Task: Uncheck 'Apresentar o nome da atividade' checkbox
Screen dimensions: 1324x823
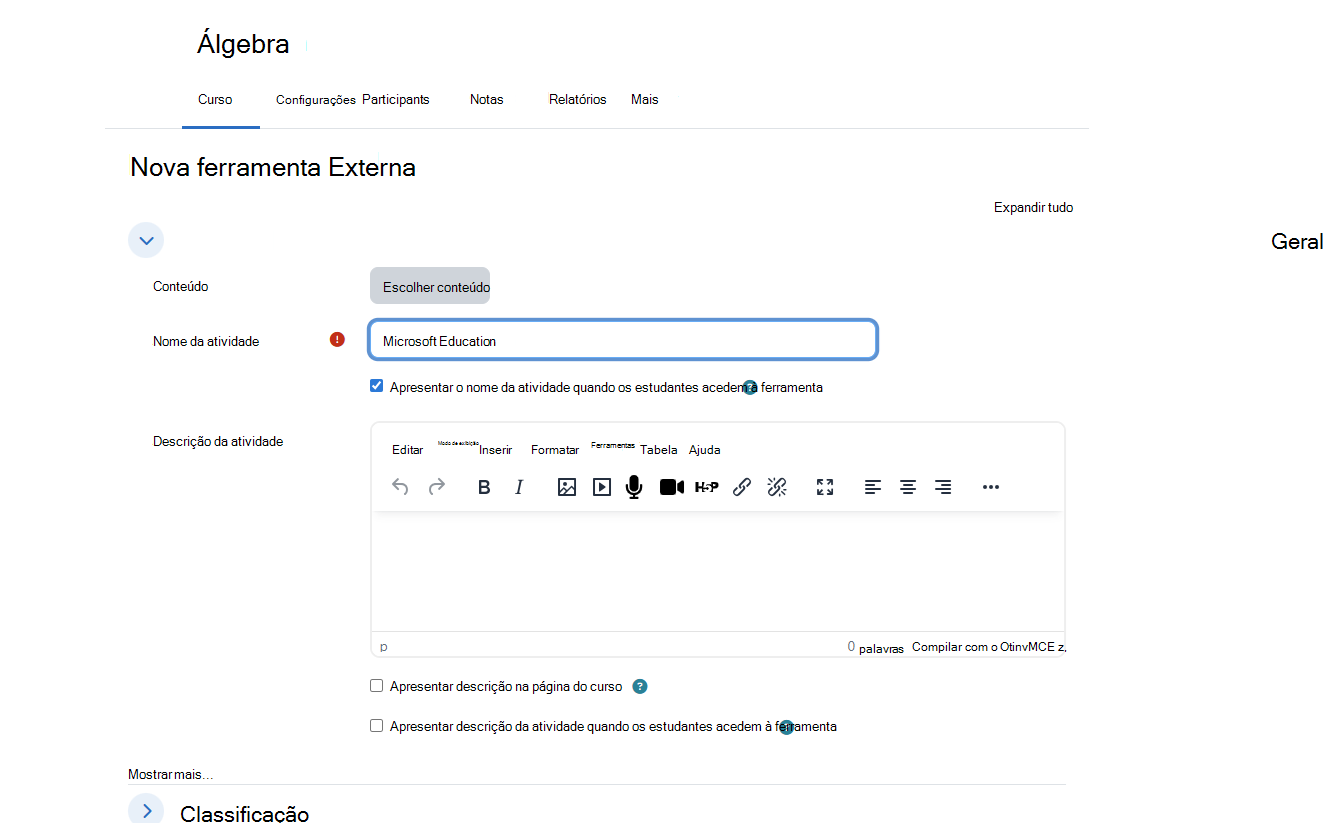Action: [377, 386]
